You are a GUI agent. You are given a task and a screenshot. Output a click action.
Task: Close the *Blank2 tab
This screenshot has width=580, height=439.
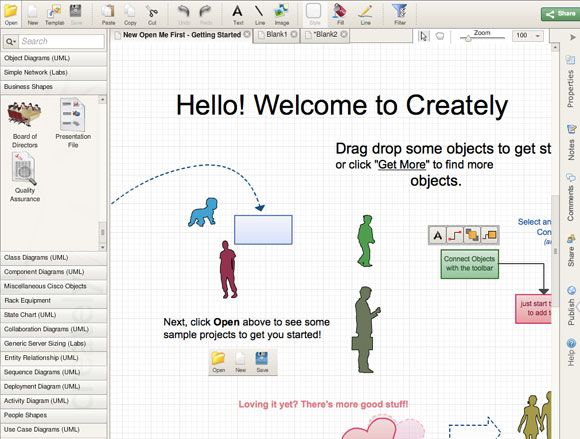pyautogui.click(x=344, y=34)
